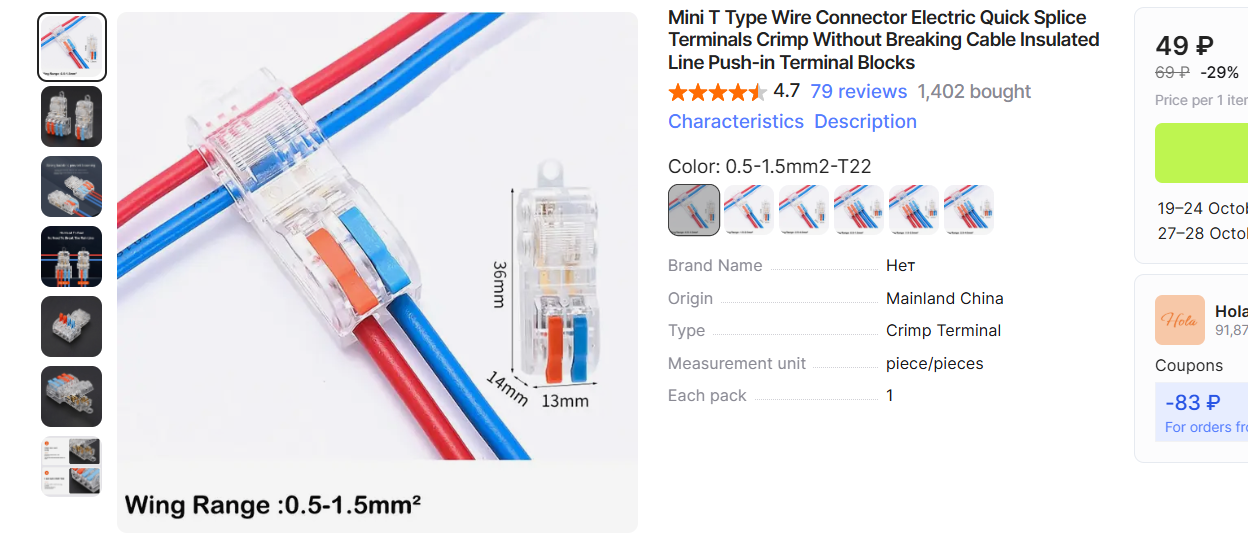Select the fifth gallery thumbnail
The image size is (1248, 547).
pos(72,327)
